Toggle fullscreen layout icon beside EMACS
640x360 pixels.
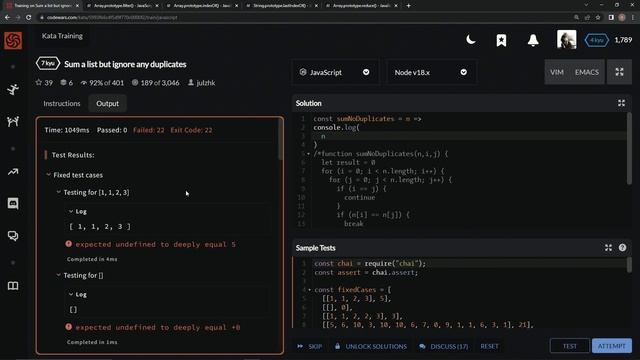(x=619, y=72)
